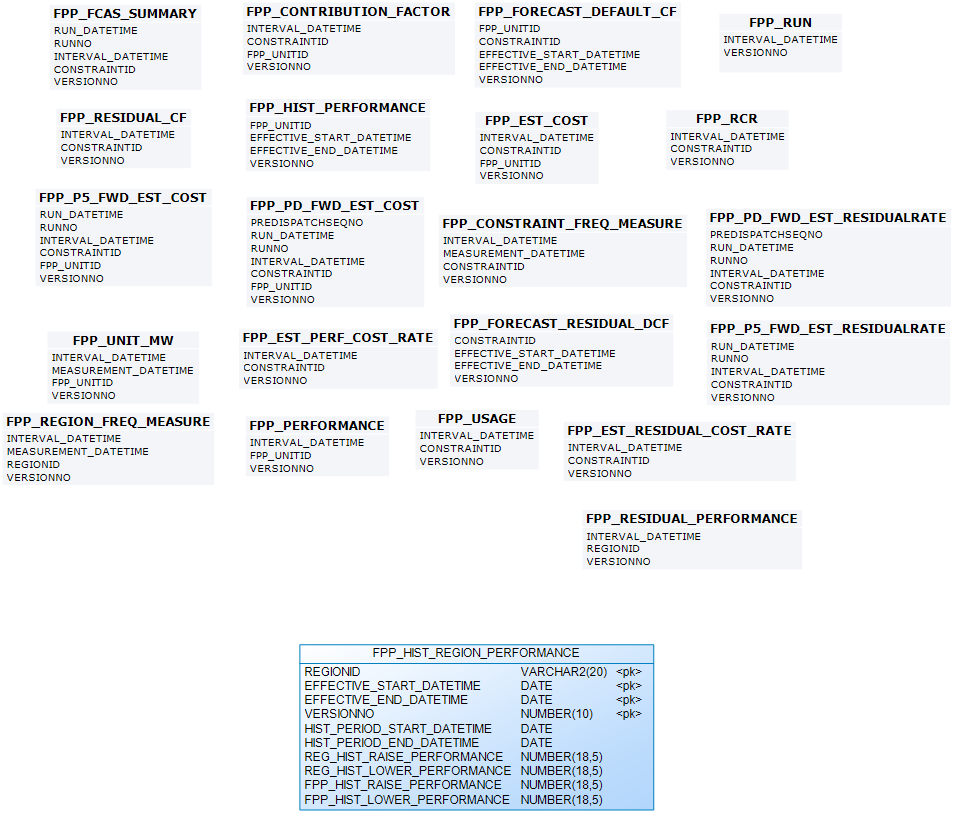Select REGIONID in the FPP_REGION_FREQ_MEASURE table
This screenshot has height=814, width=955.
[33, 465]
